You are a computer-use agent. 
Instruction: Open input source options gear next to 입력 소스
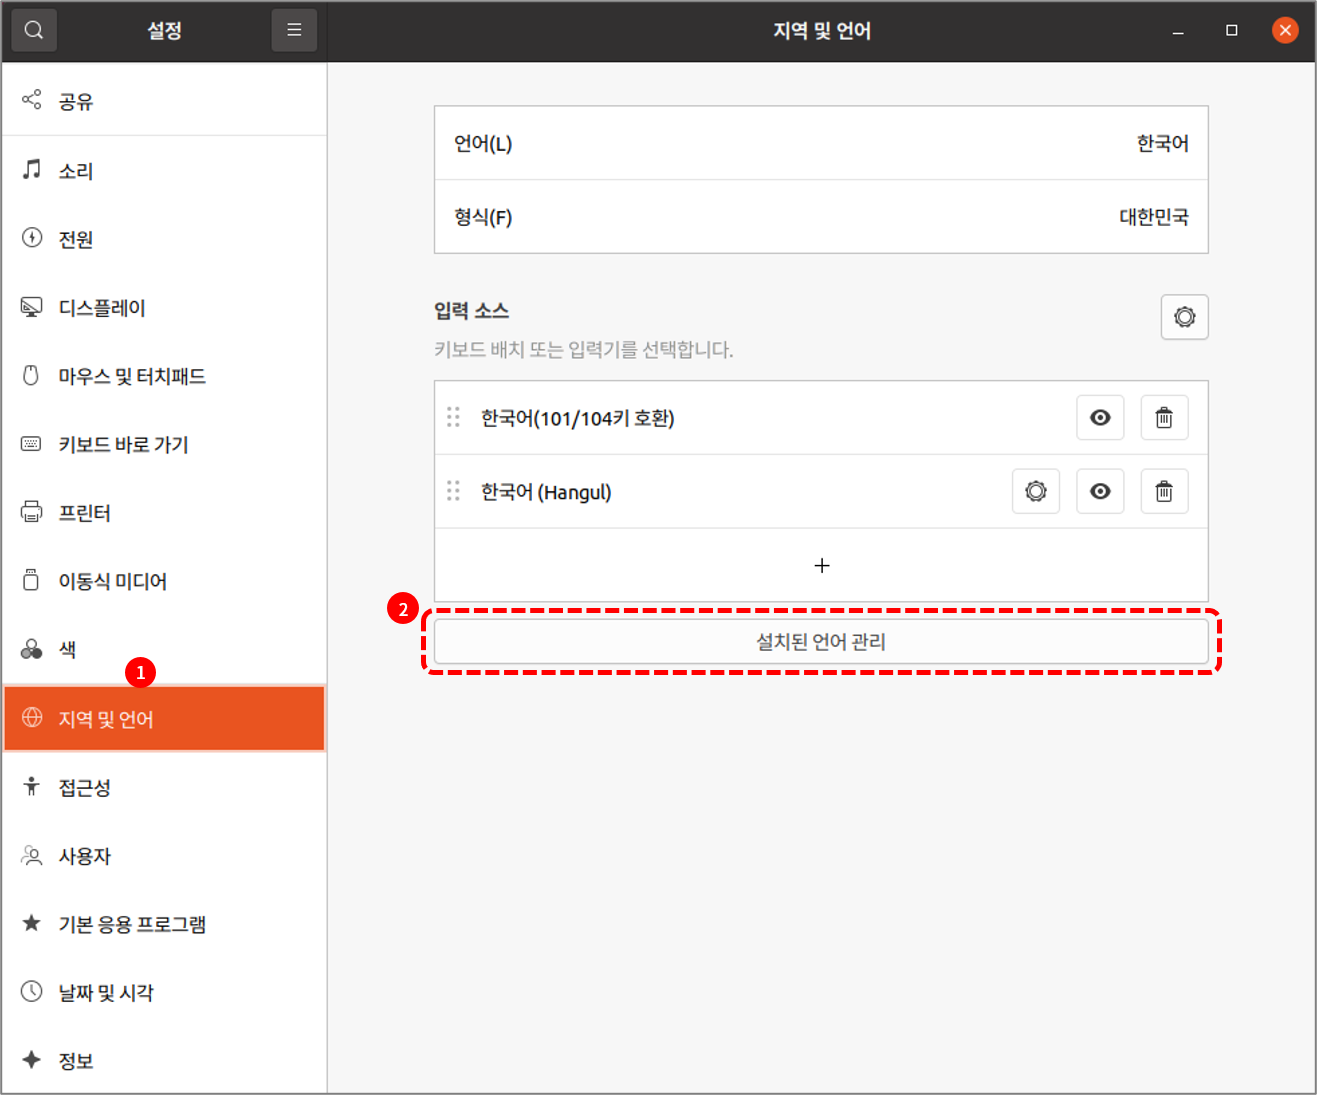(1184, 317)
